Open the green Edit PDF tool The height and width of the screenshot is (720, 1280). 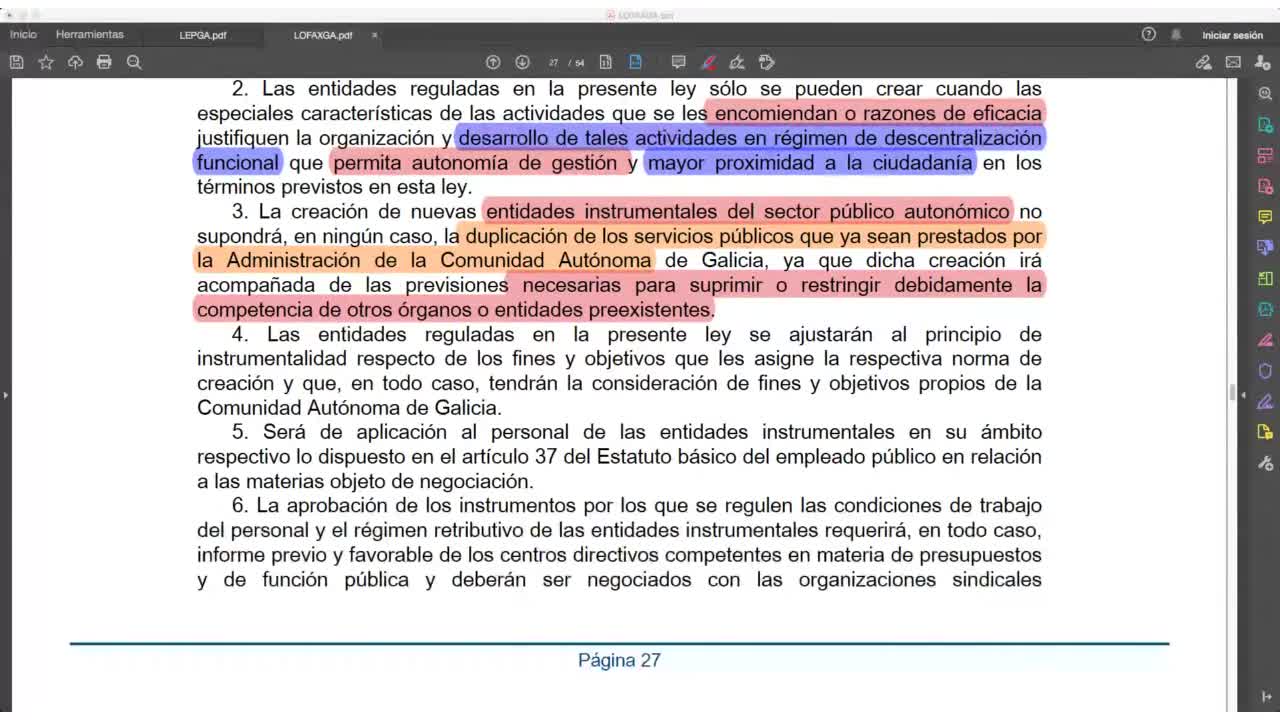[x=1265, y=278]
